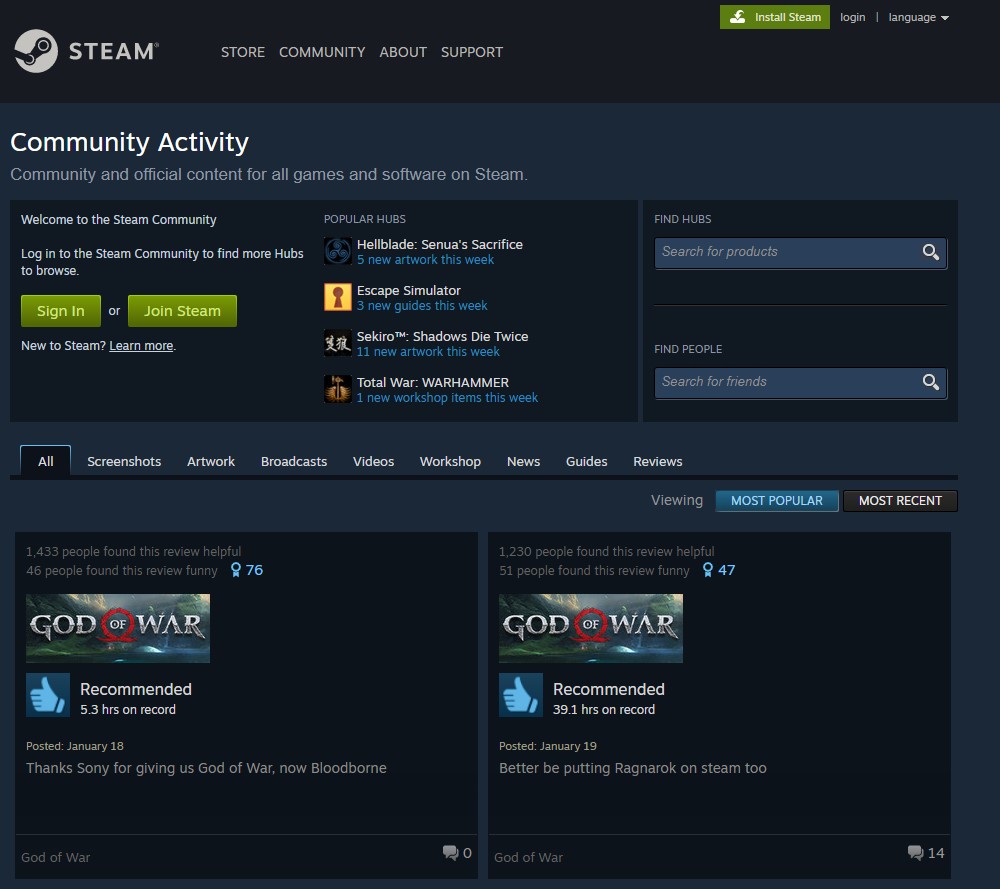This screenshot has width=1000, height=889.
Task: Select the All tab
Action: pyautogui.click(x=45, y=461)
